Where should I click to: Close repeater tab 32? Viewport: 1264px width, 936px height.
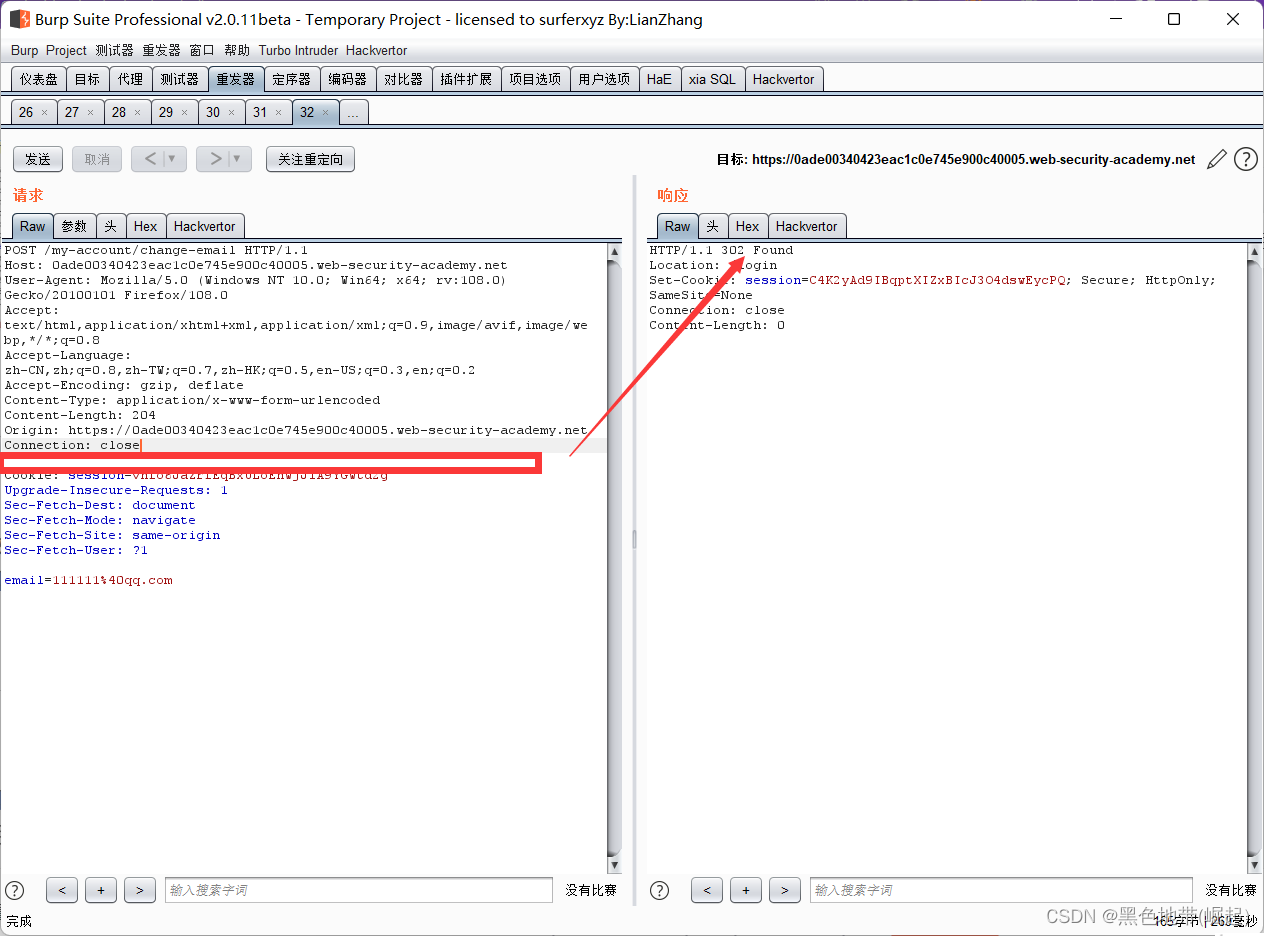326,113
